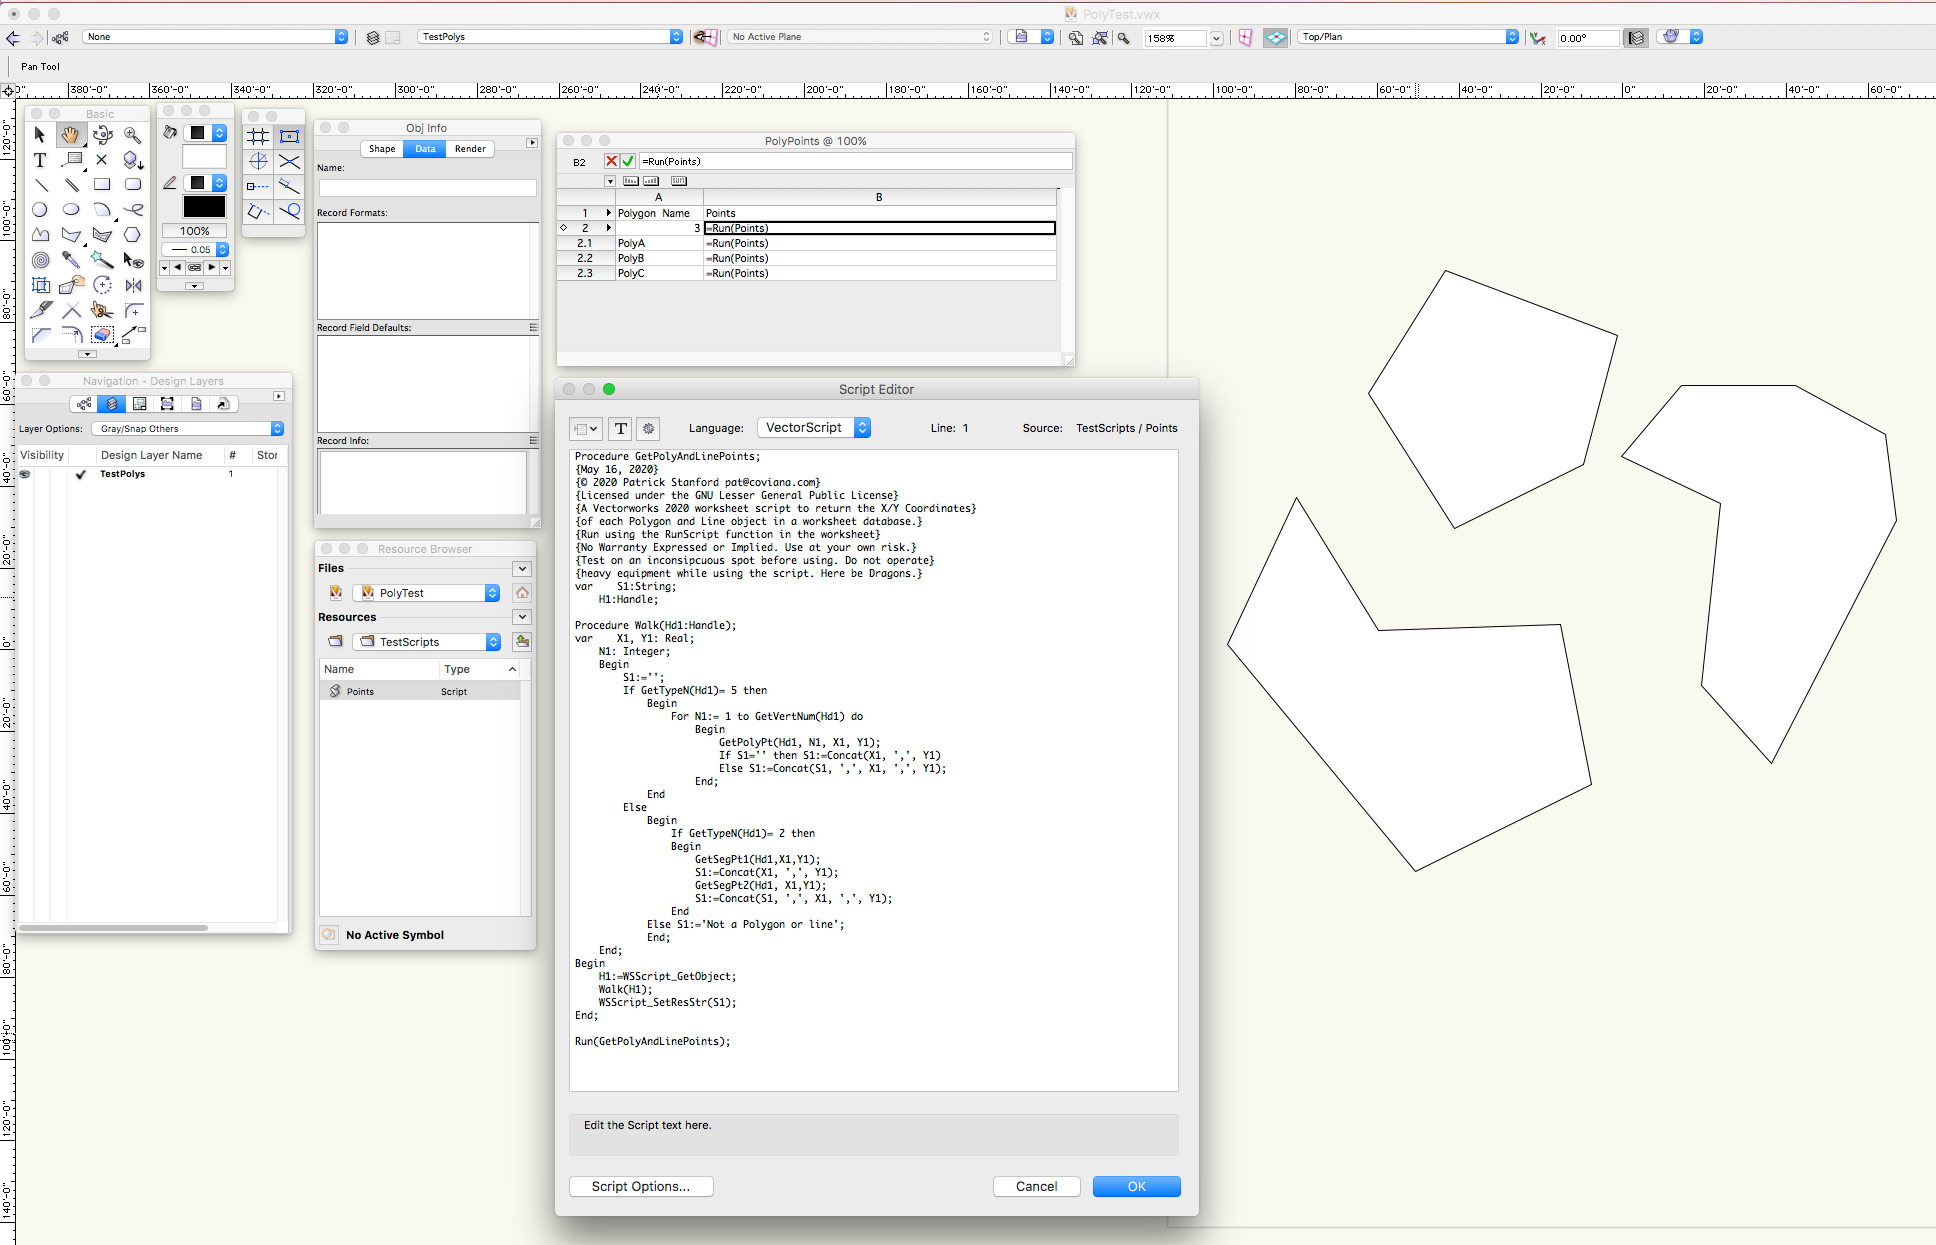Select the Mirror tool

tap(133, 285)
